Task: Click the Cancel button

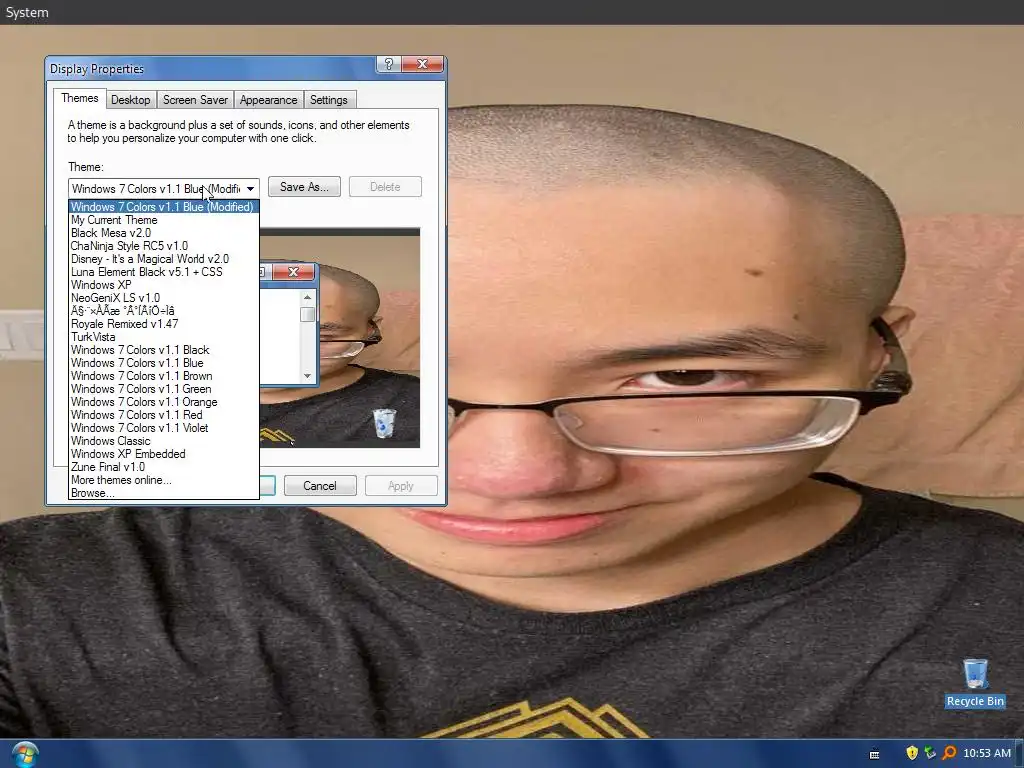Action: pyautogui.click(x=320, y=486)
